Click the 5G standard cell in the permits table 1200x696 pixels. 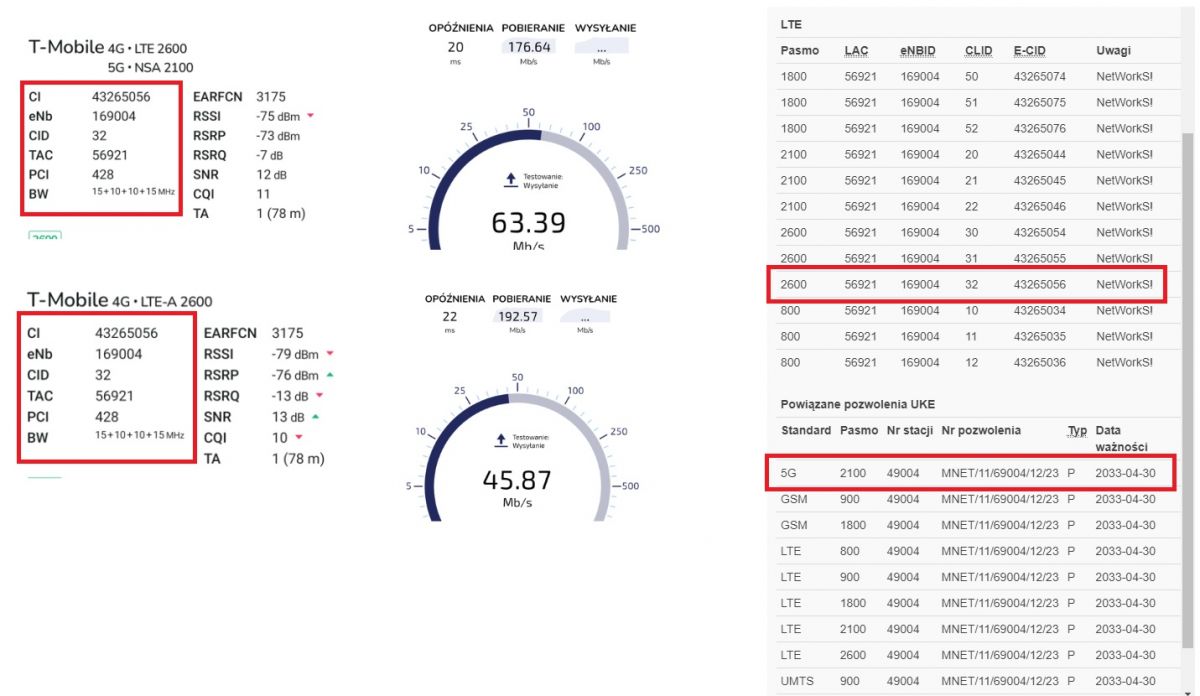pyautogui.click(x=788, y=472)
